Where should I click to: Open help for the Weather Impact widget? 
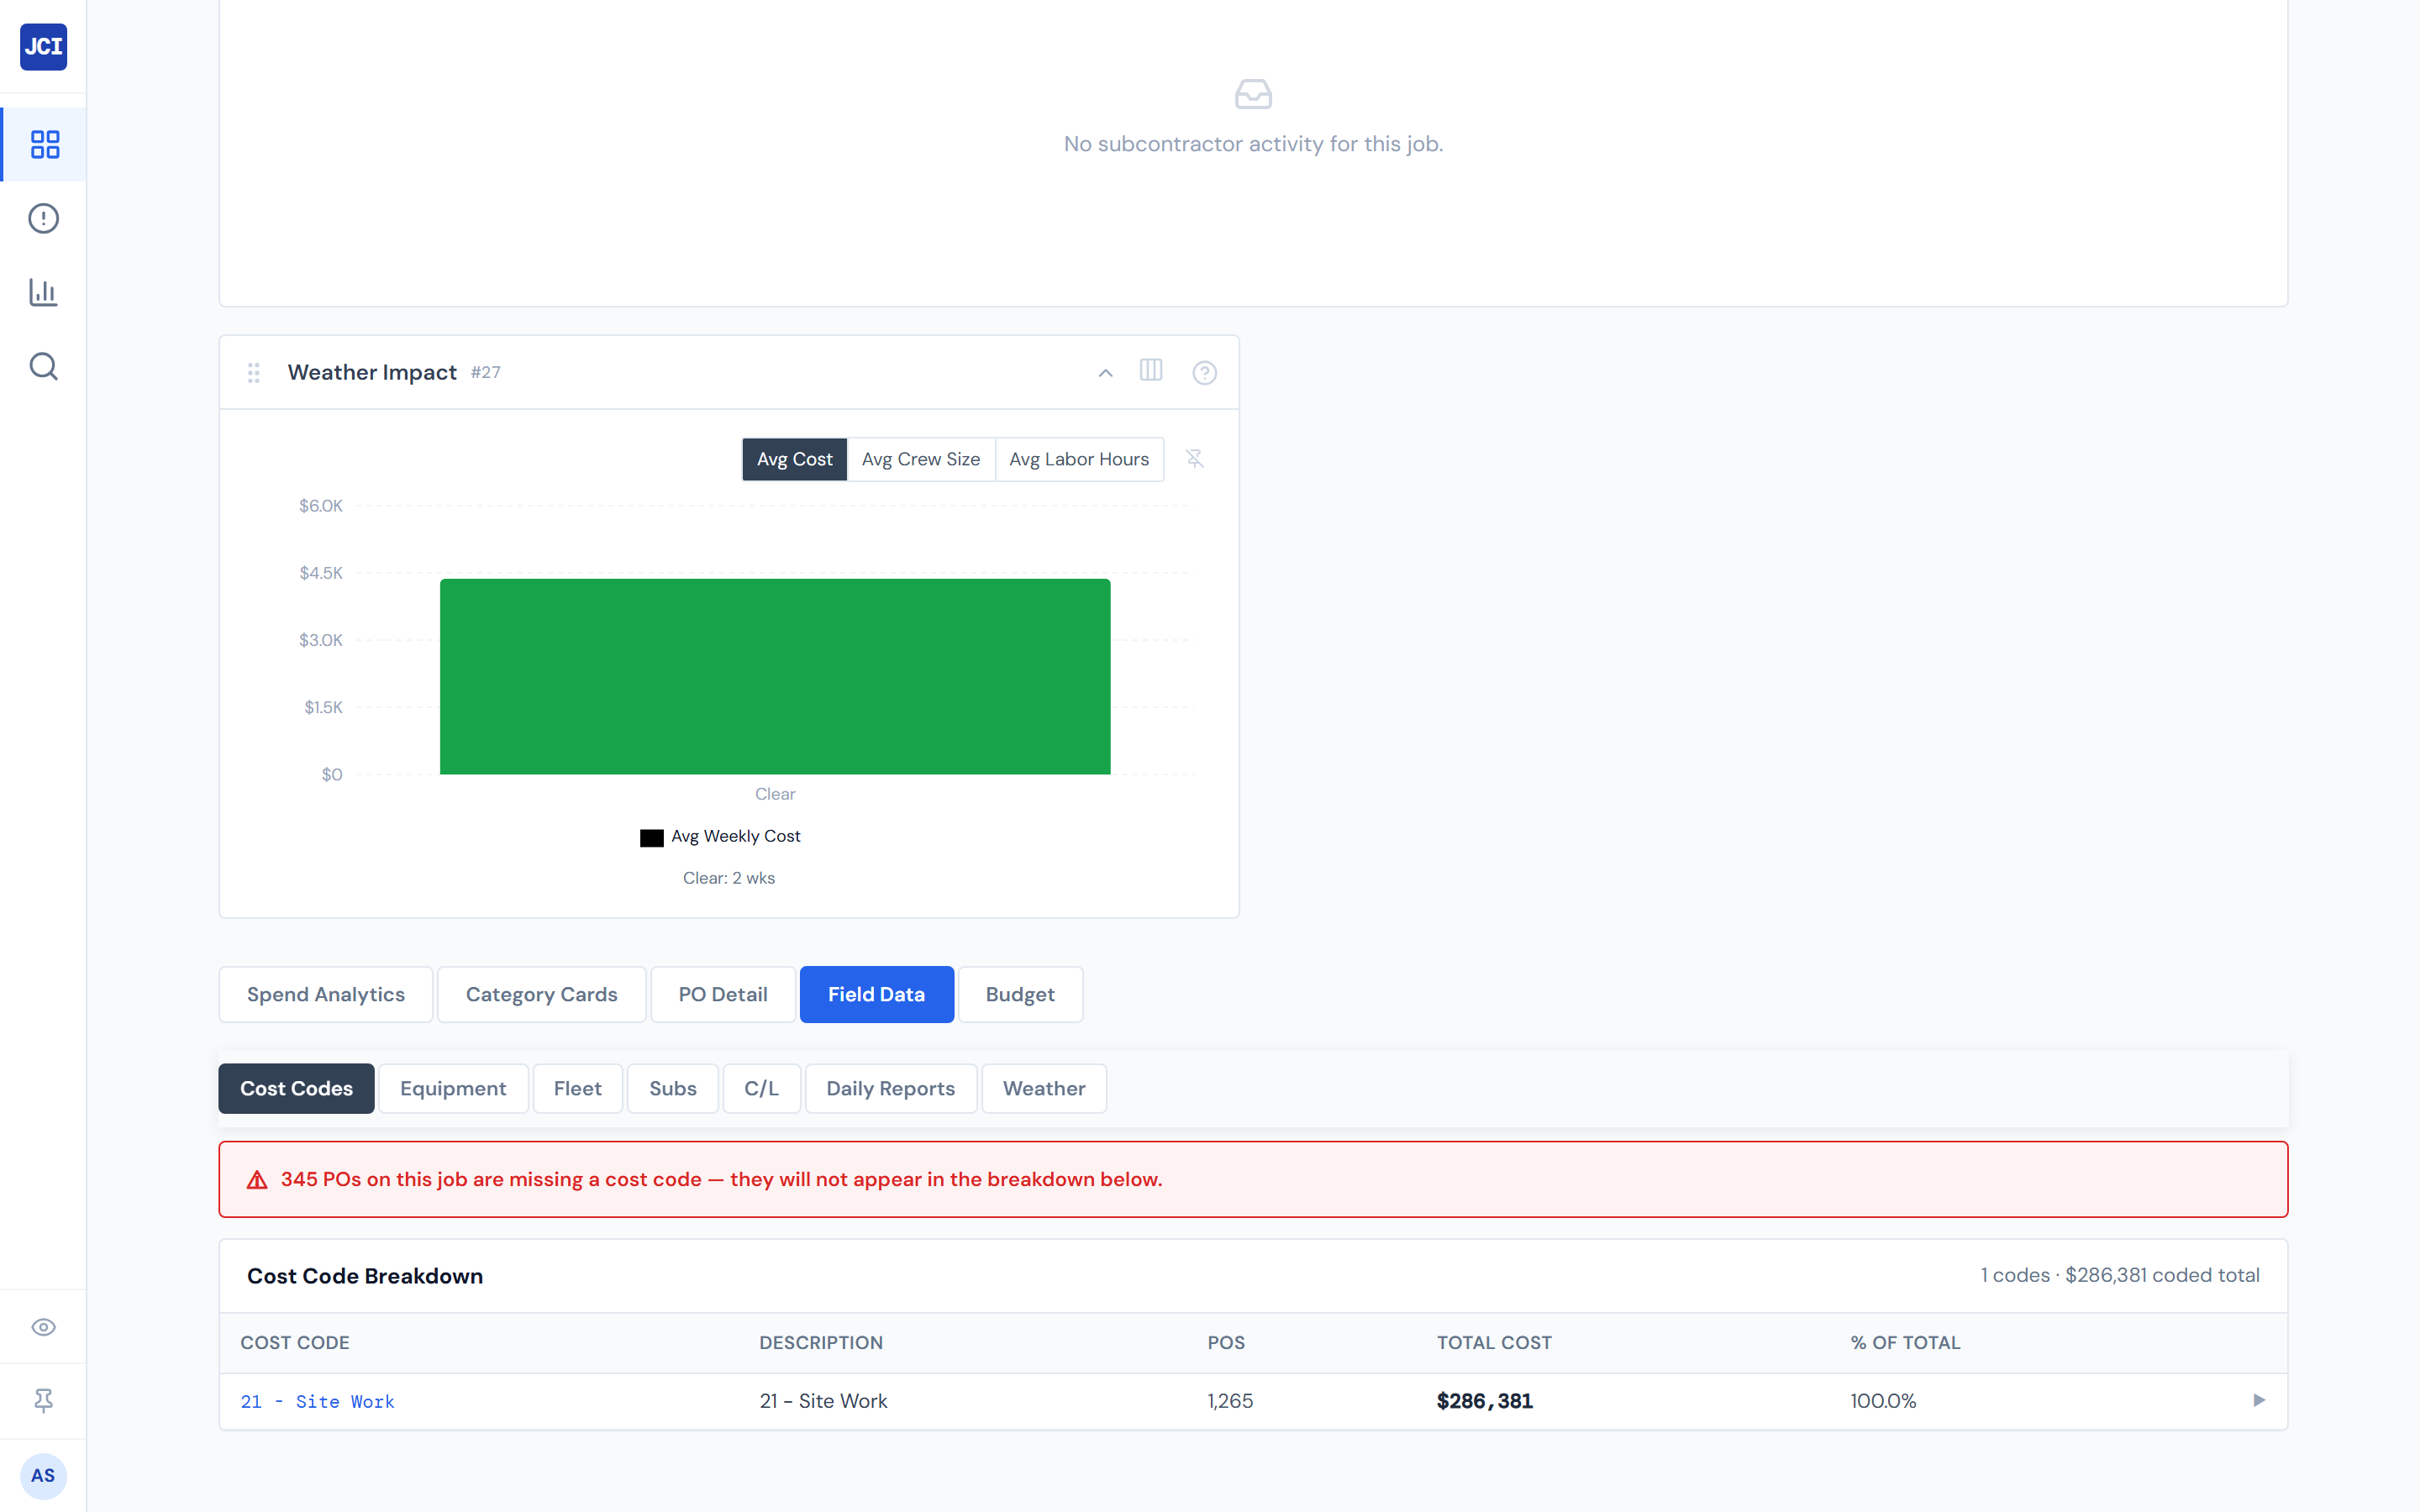1205,371
